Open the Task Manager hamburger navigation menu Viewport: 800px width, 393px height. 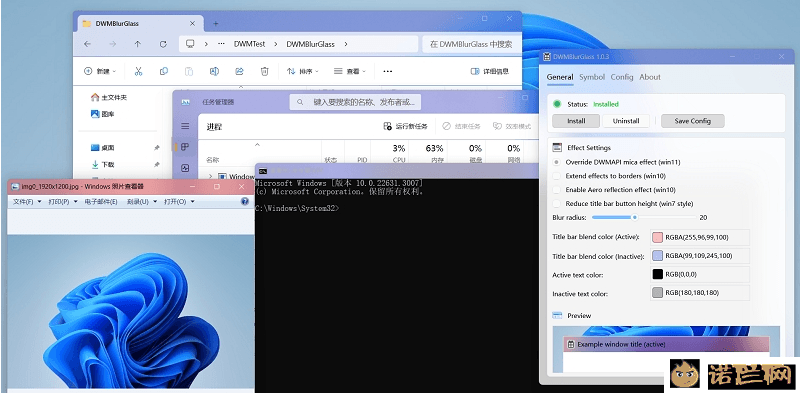click(185, 126)
